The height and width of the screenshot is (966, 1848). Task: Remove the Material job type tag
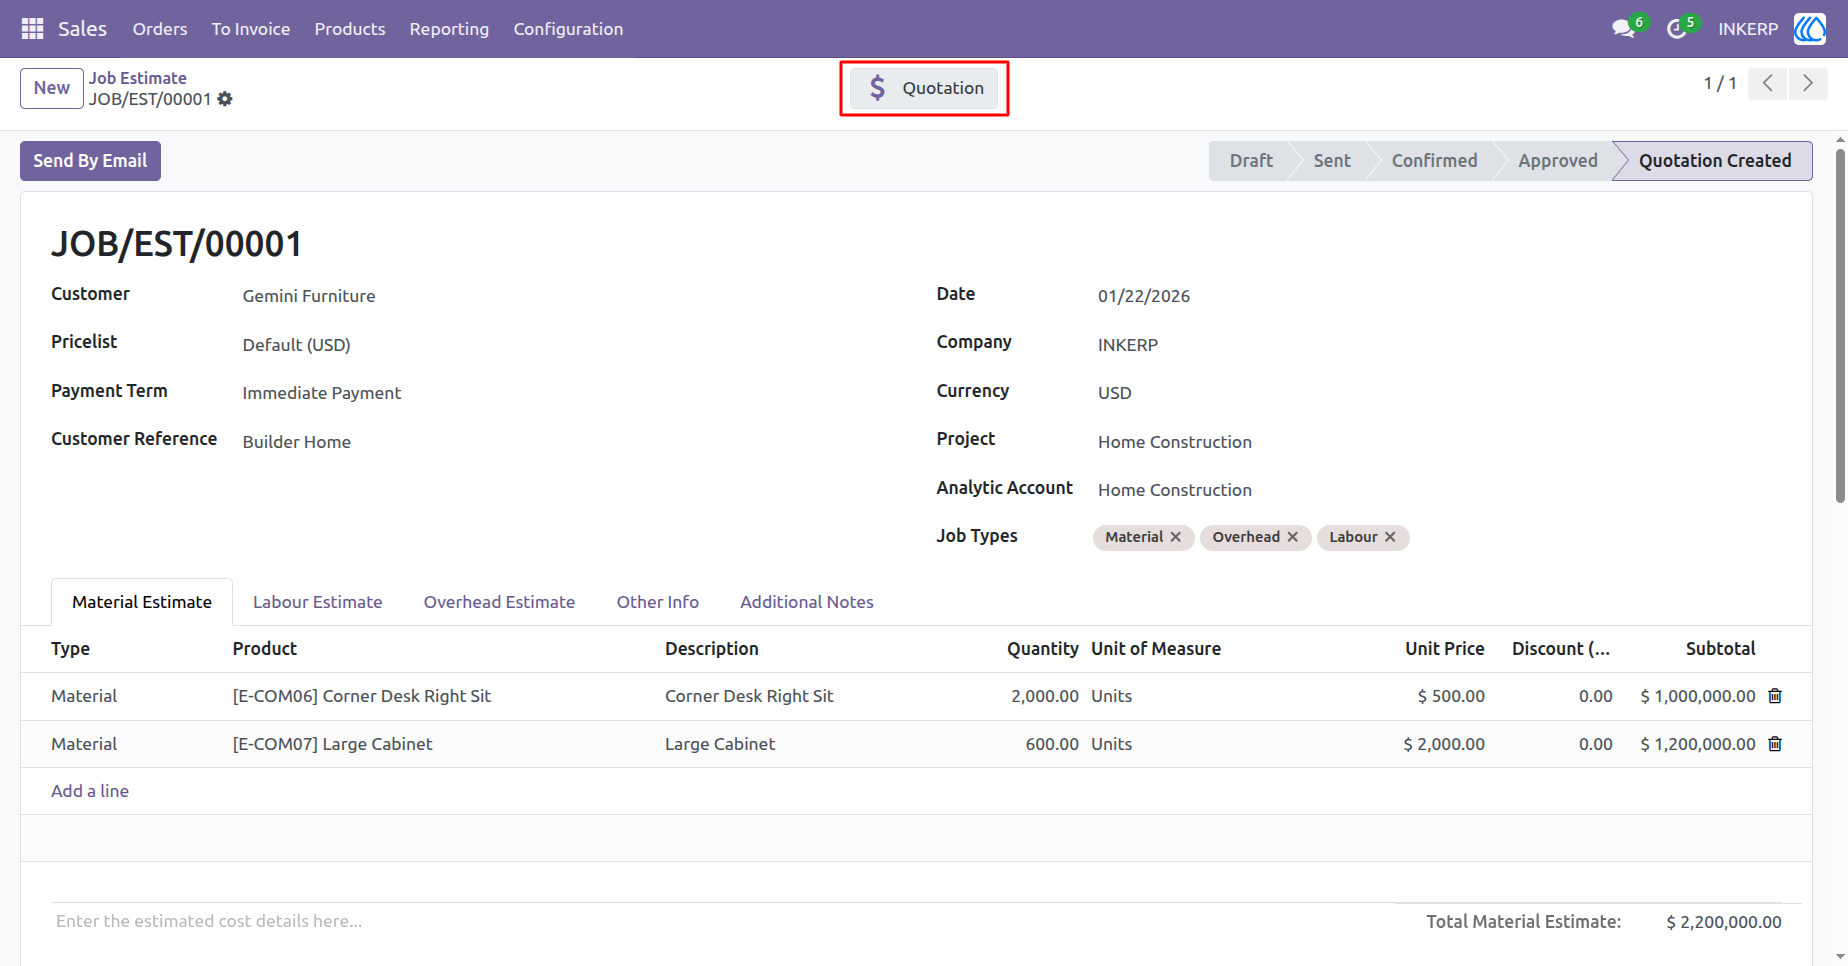(1176, 537)
